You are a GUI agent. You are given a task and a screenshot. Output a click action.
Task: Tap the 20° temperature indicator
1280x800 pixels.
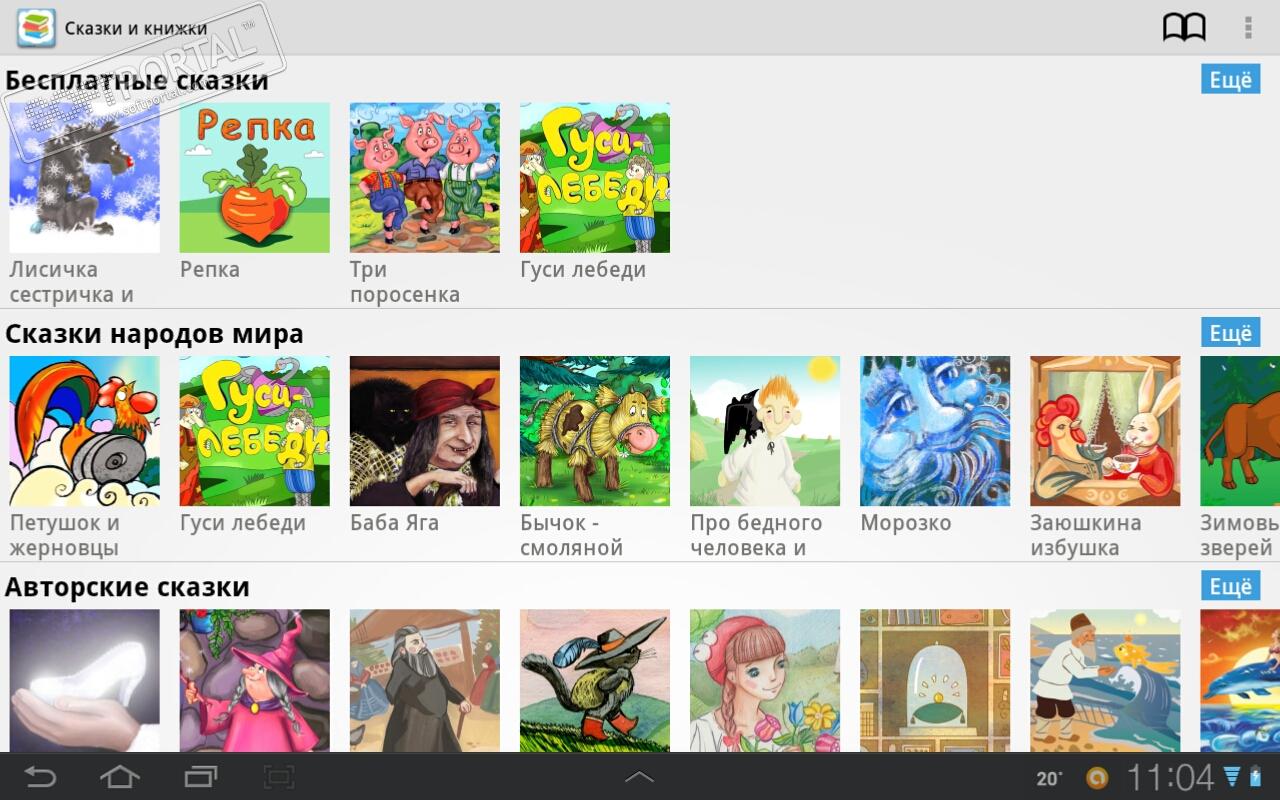1049,778
